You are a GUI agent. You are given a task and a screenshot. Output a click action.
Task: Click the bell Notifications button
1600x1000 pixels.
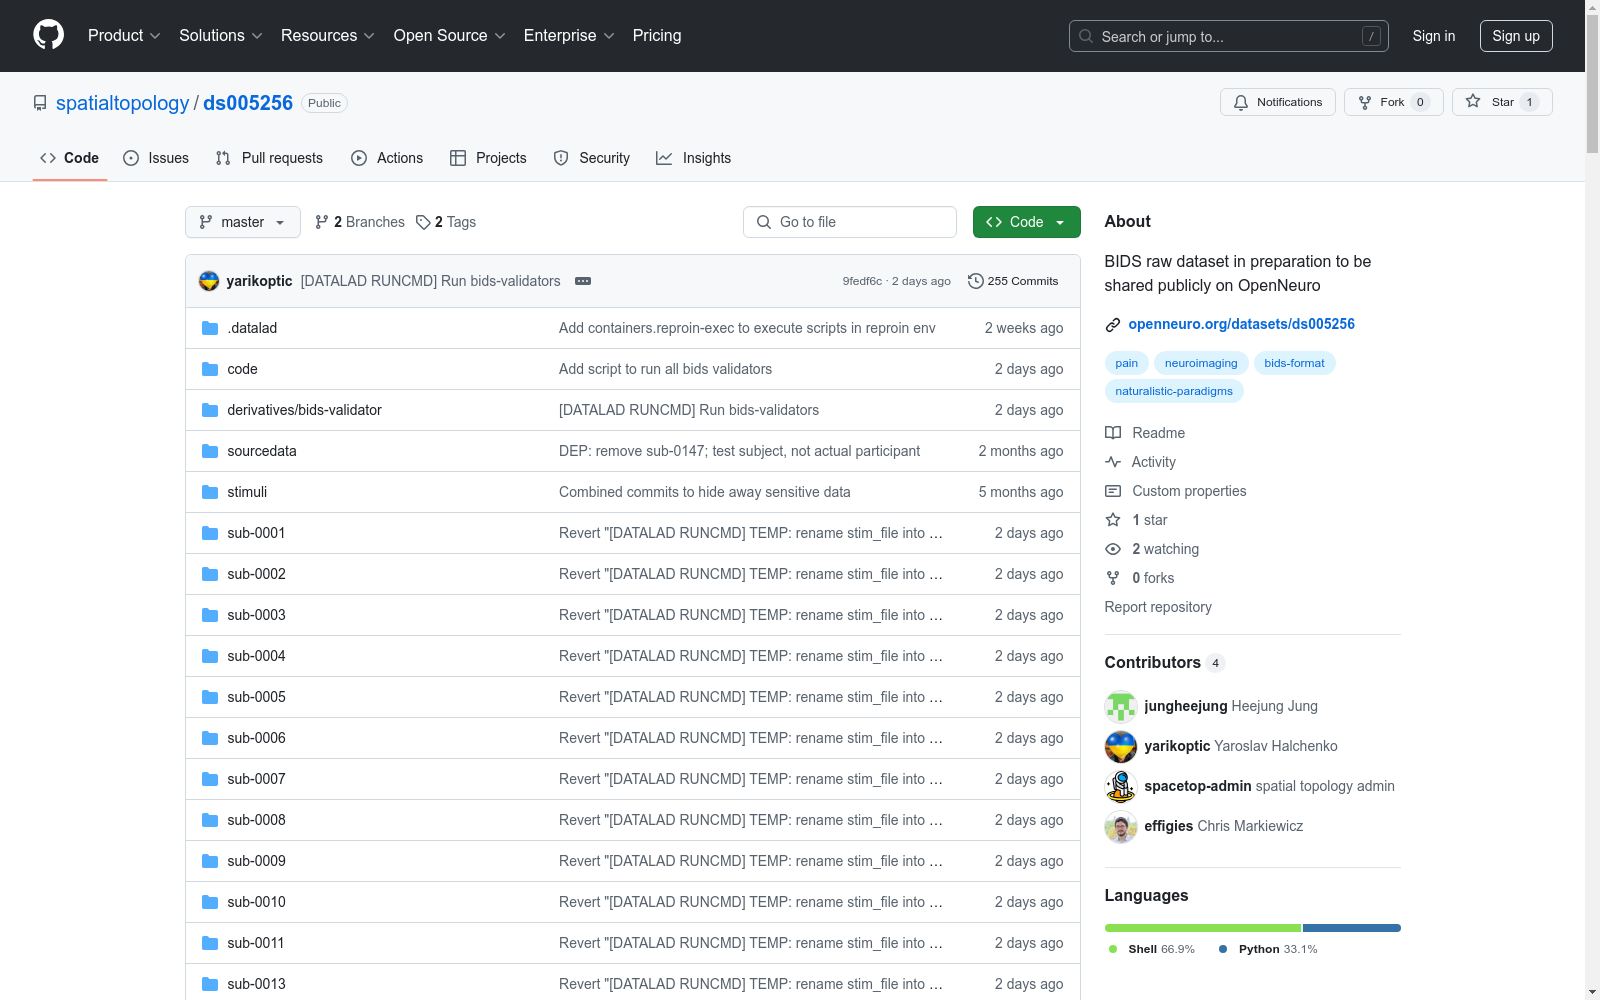point(1277,102)
